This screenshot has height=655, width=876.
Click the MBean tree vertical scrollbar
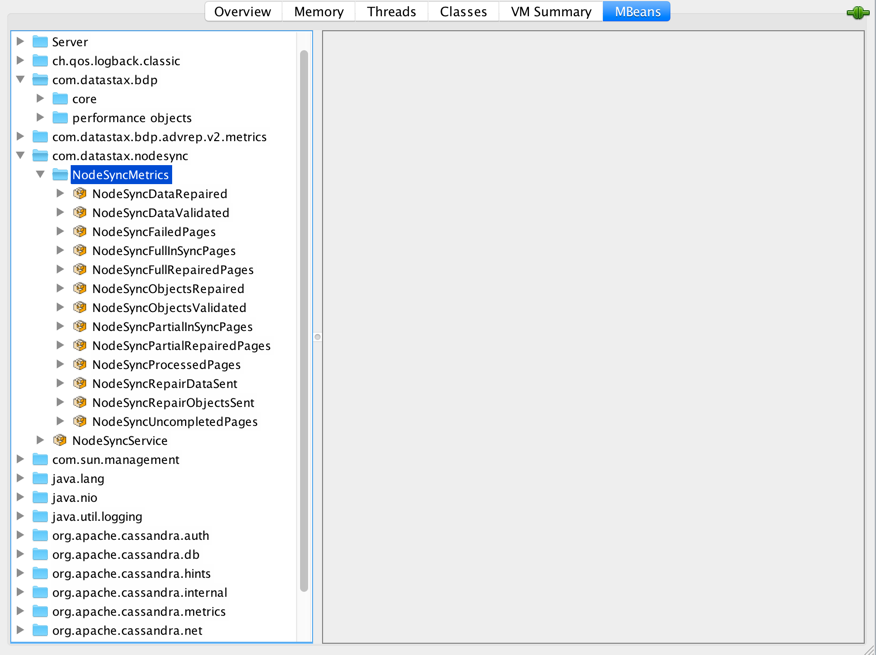pyautogui.click(x=304, y=320)
